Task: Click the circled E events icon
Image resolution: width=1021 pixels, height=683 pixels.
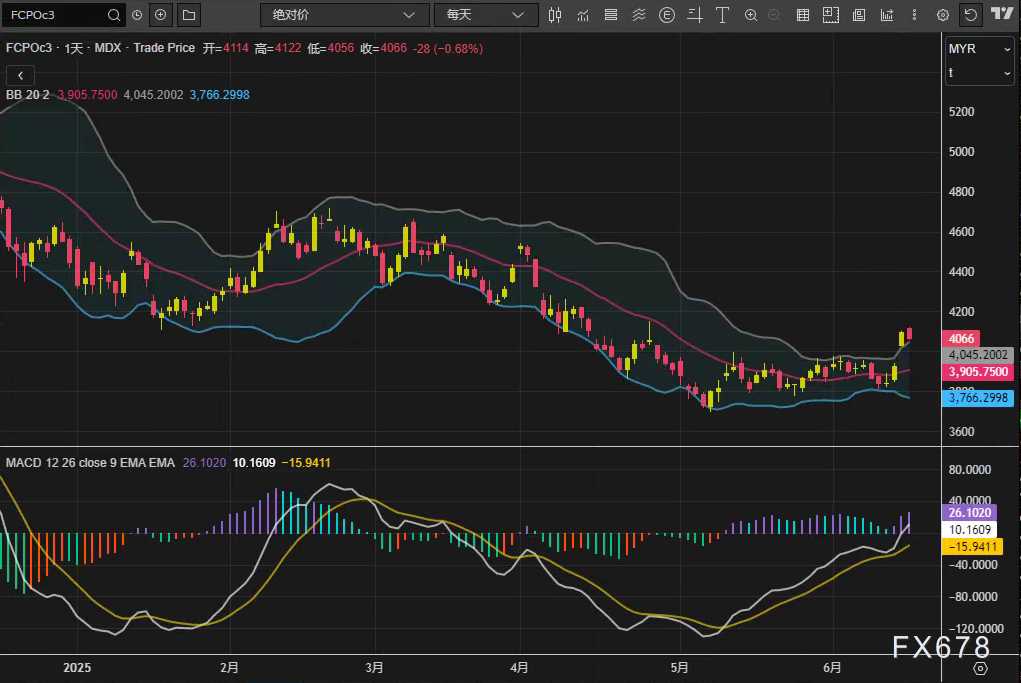Action: [667, 15]
